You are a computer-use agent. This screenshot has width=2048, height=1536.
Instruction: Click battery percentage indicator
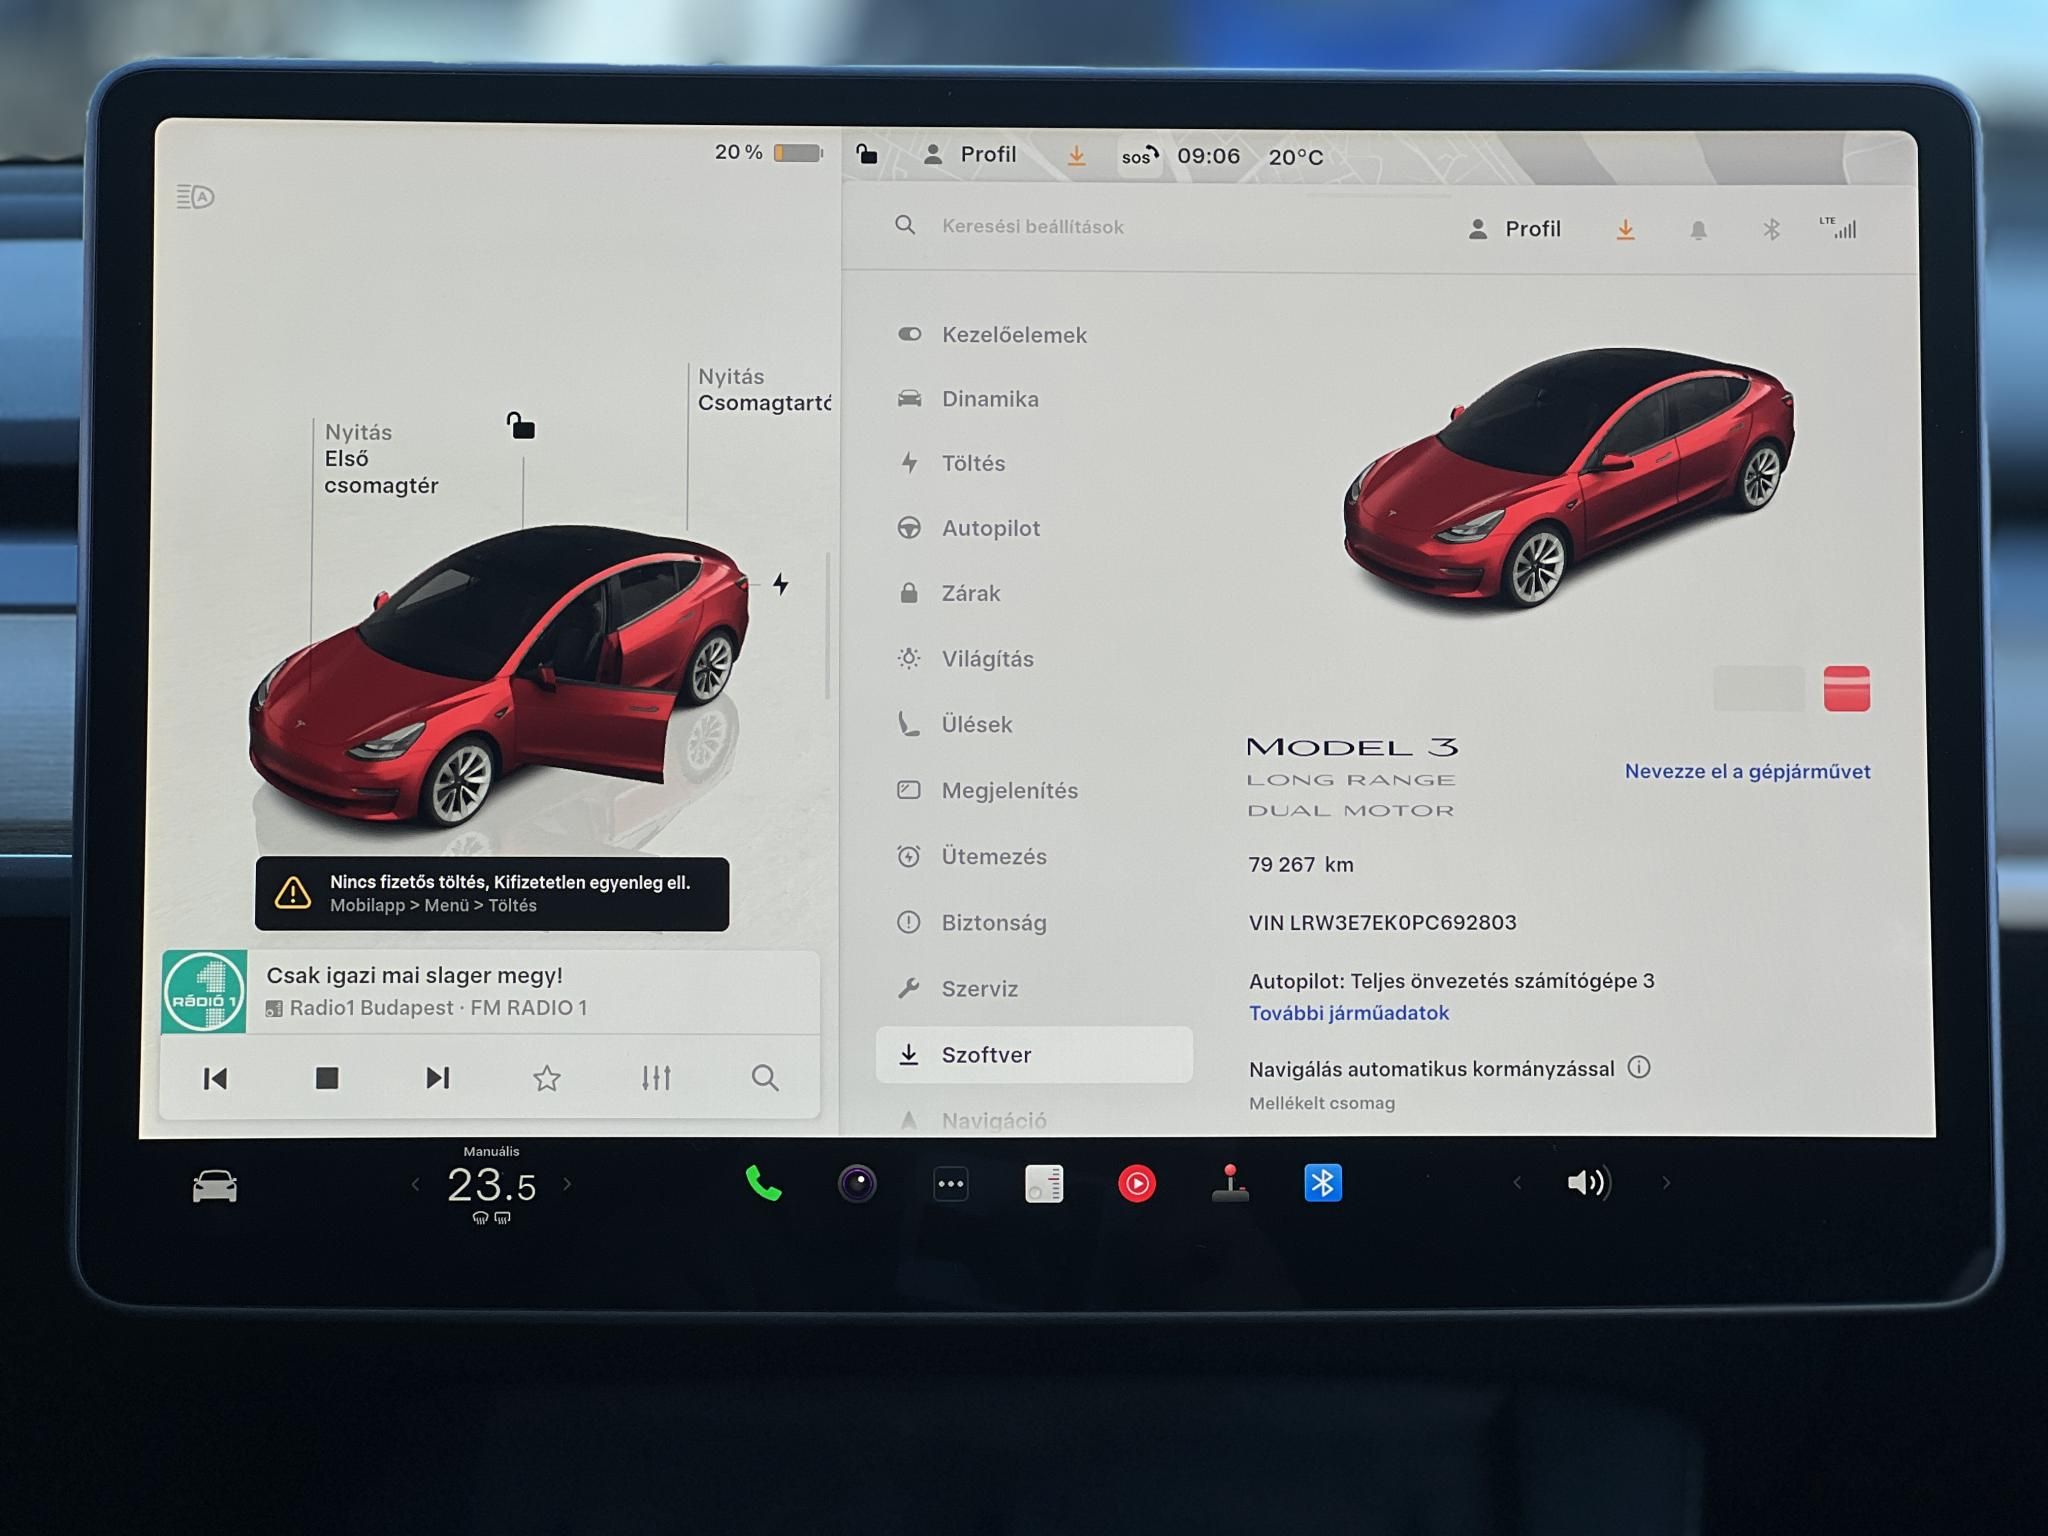tap(768, 152)
